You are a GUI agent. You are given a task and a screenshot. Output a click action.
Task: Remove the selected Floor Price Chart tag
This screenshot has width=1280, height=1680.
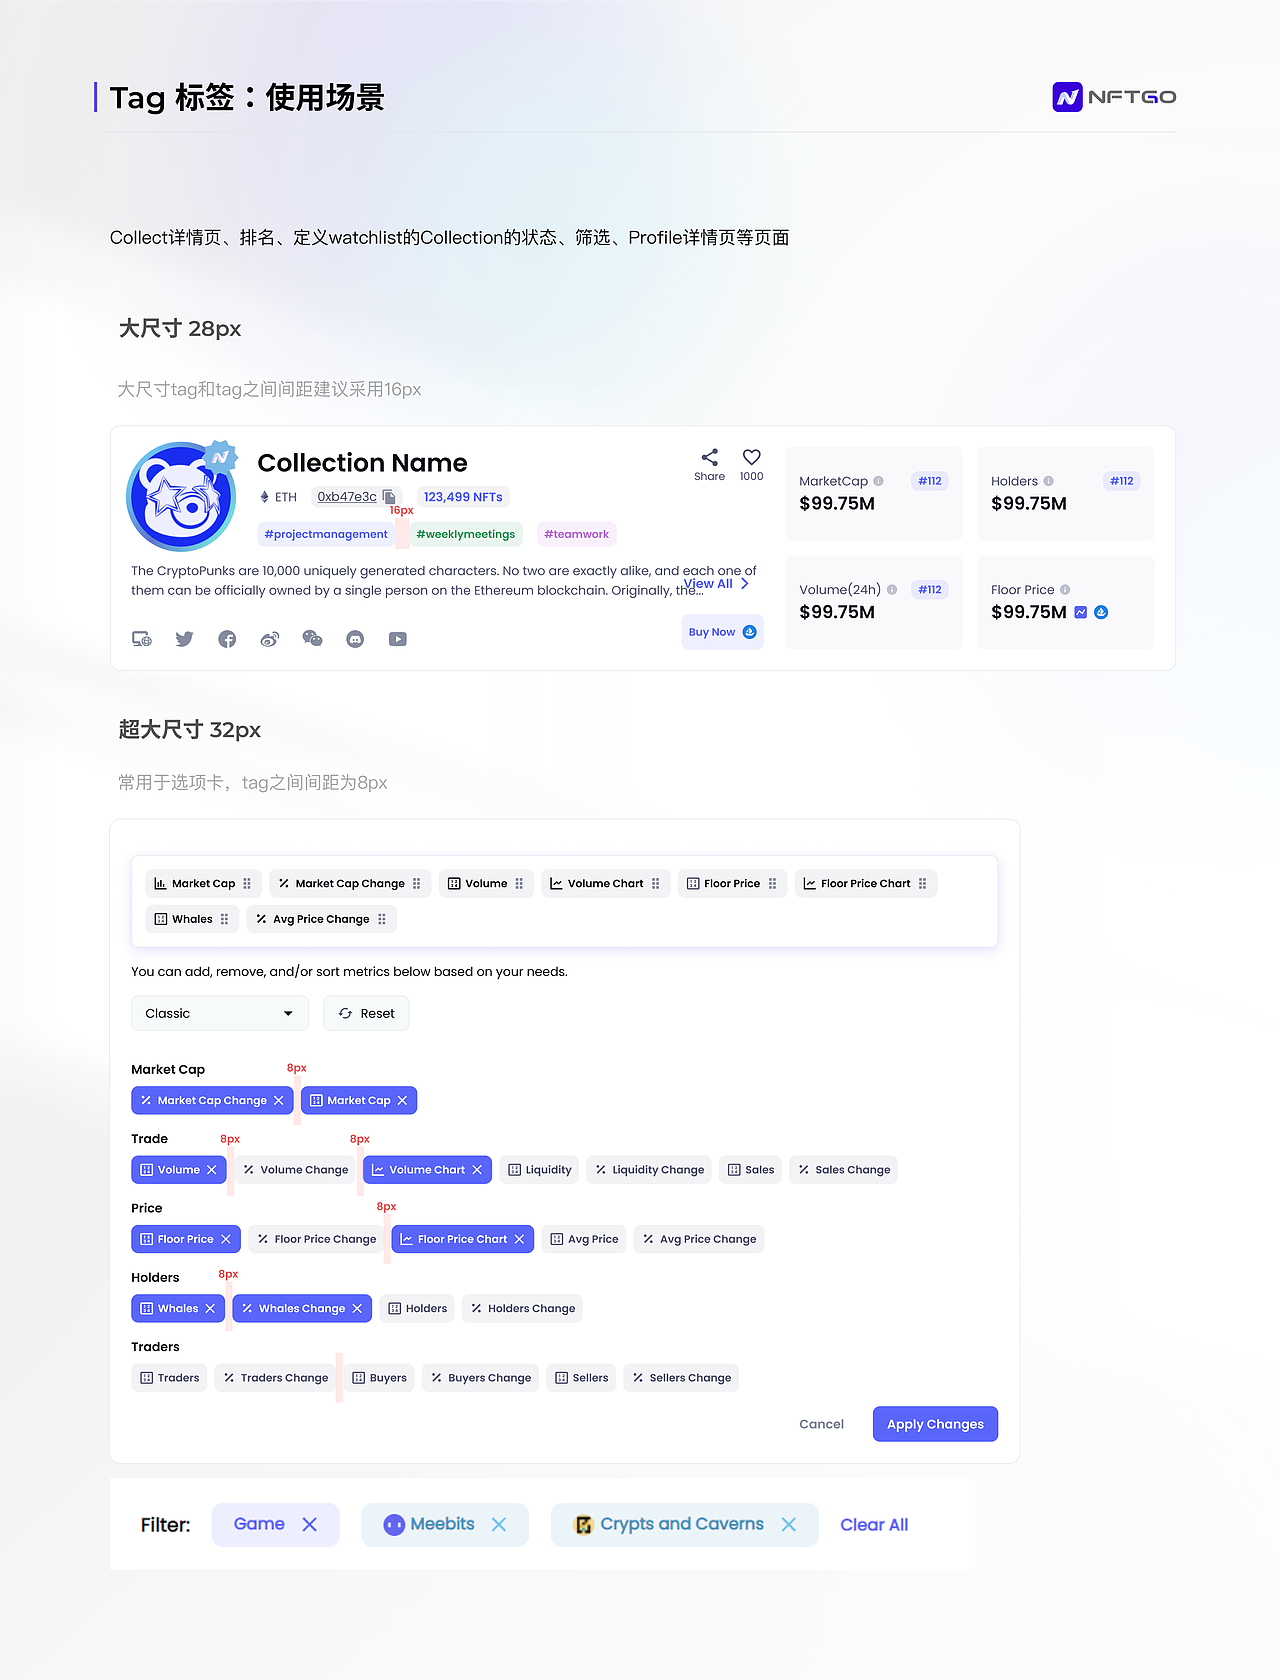(x=519, y=1239)
